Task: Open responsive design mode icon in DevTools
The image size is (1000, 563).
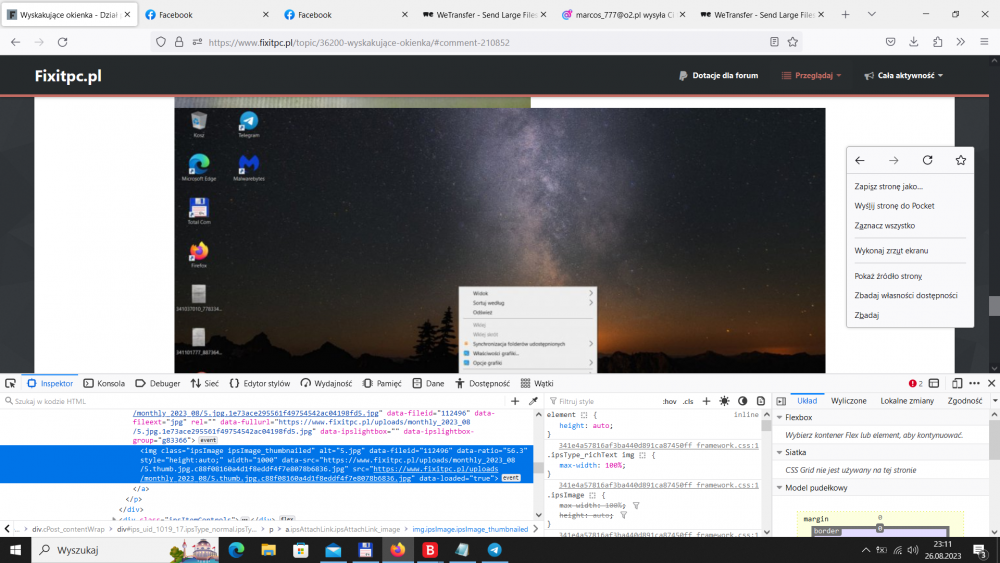Action: coord(957,383)
